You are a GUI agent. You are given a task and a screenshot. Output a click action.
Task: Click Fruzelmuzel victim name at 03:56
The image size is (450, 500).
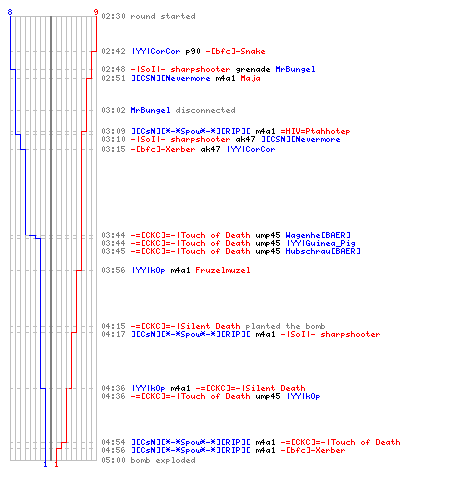click(223, 270)
